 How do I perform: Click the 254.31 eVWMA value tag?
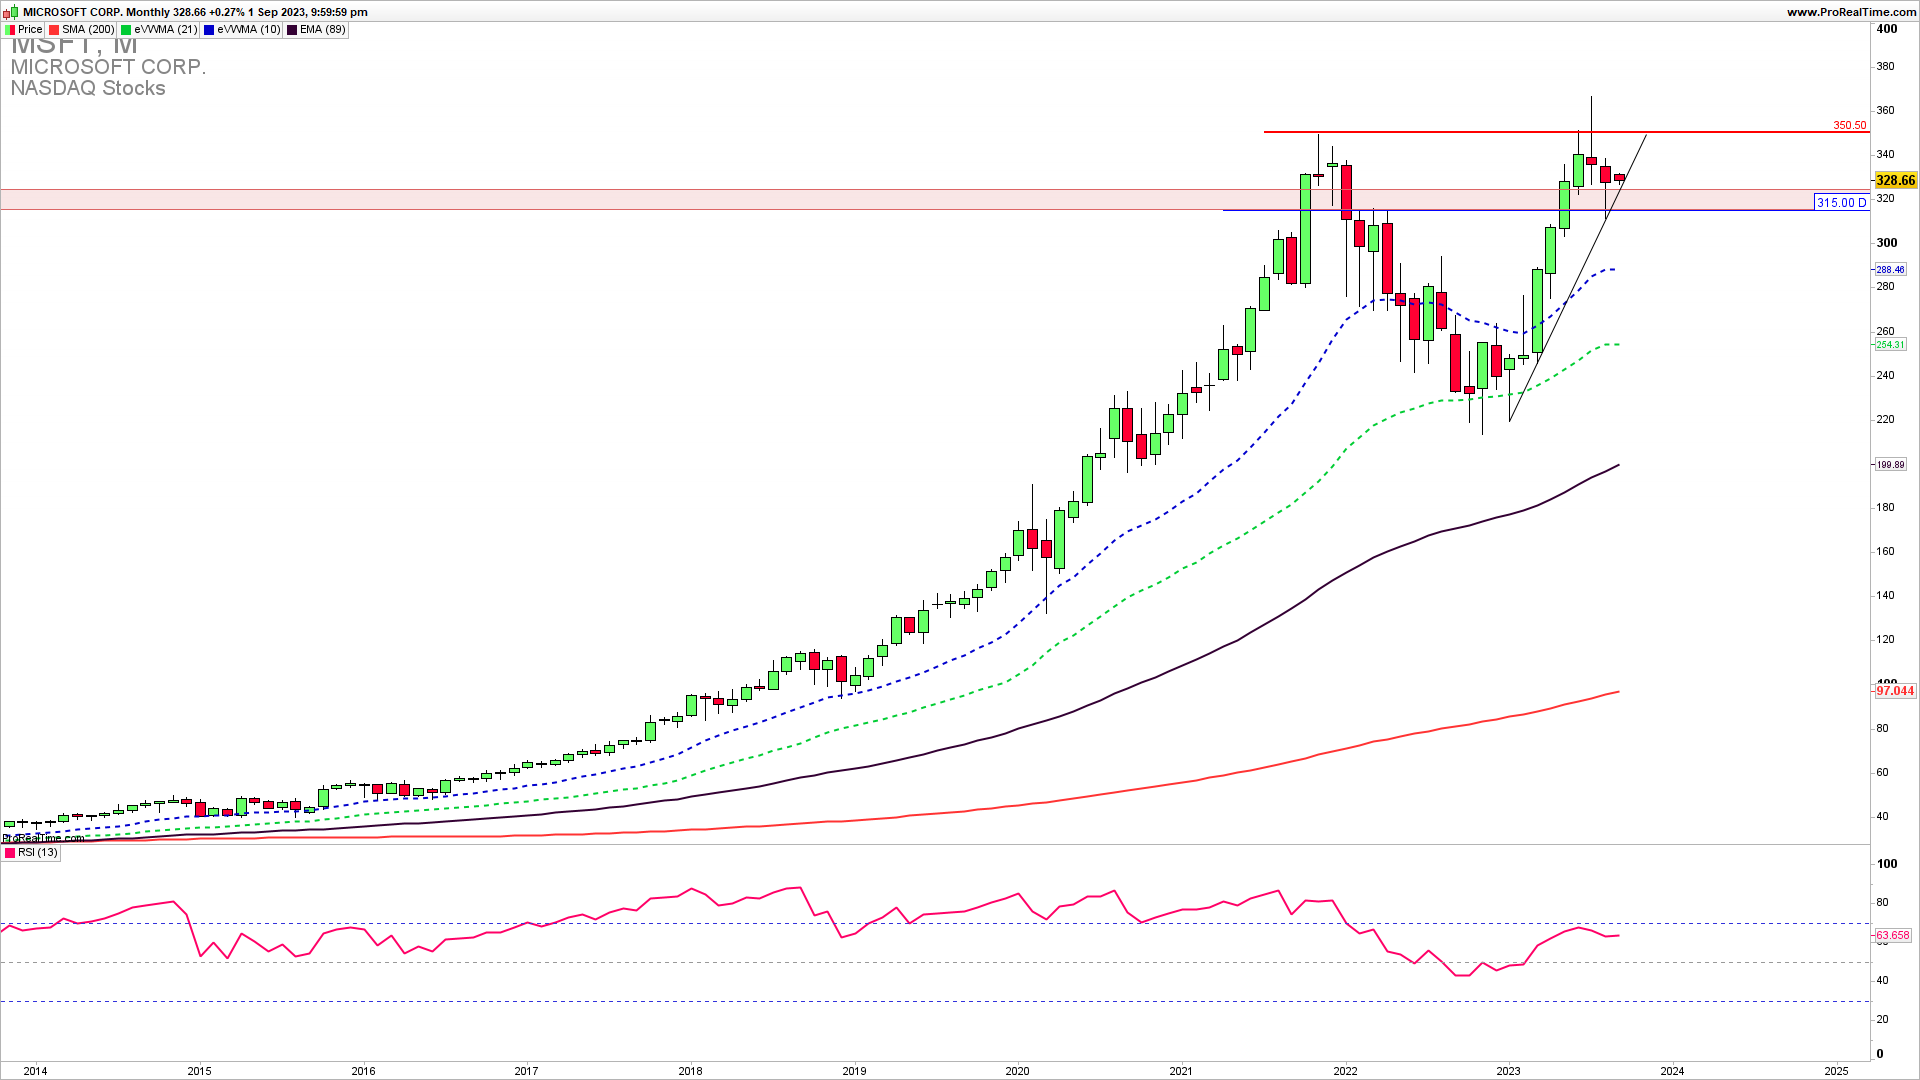click(x=1890, y=345)
